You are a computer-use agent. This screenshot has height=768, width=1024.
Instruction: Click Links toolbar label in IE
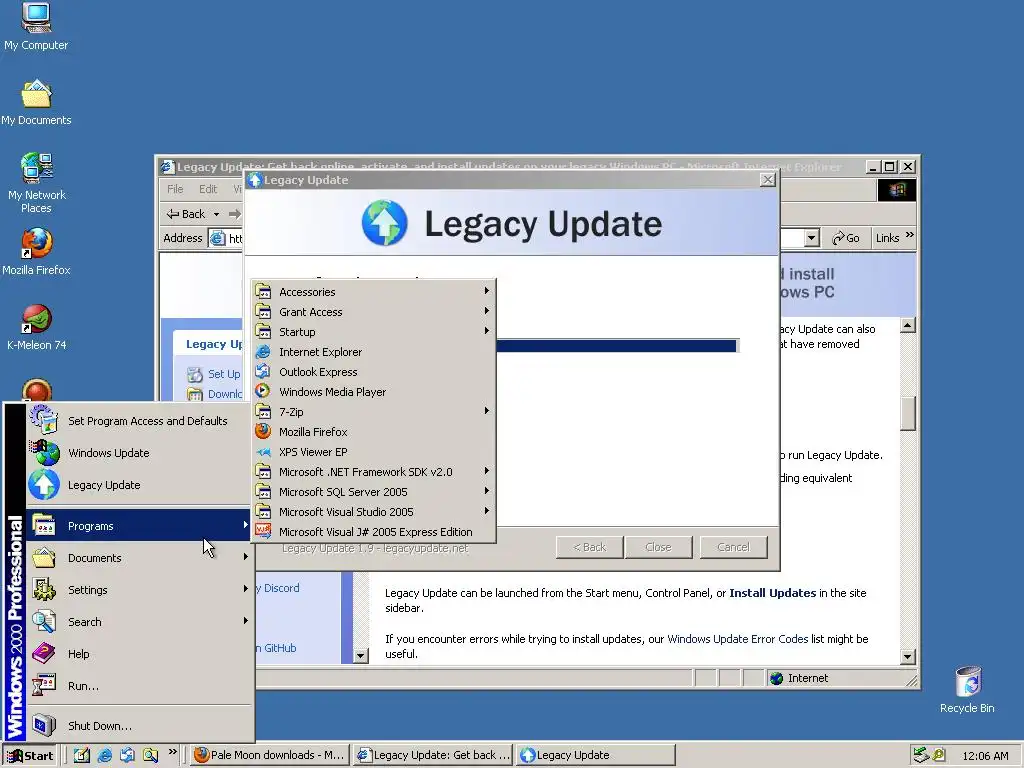click(x=887, y=238)
